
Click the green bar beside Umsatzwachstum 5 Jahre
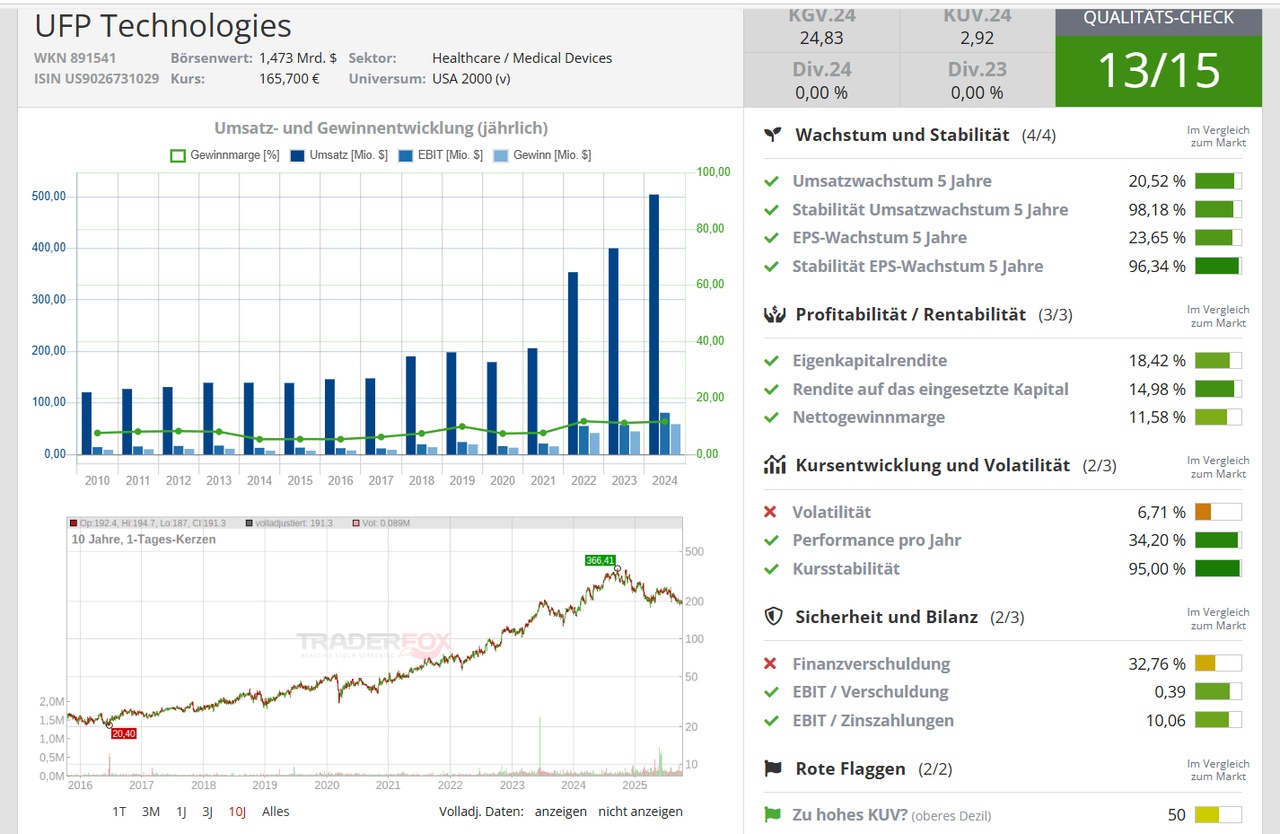tap(1217, 181)
